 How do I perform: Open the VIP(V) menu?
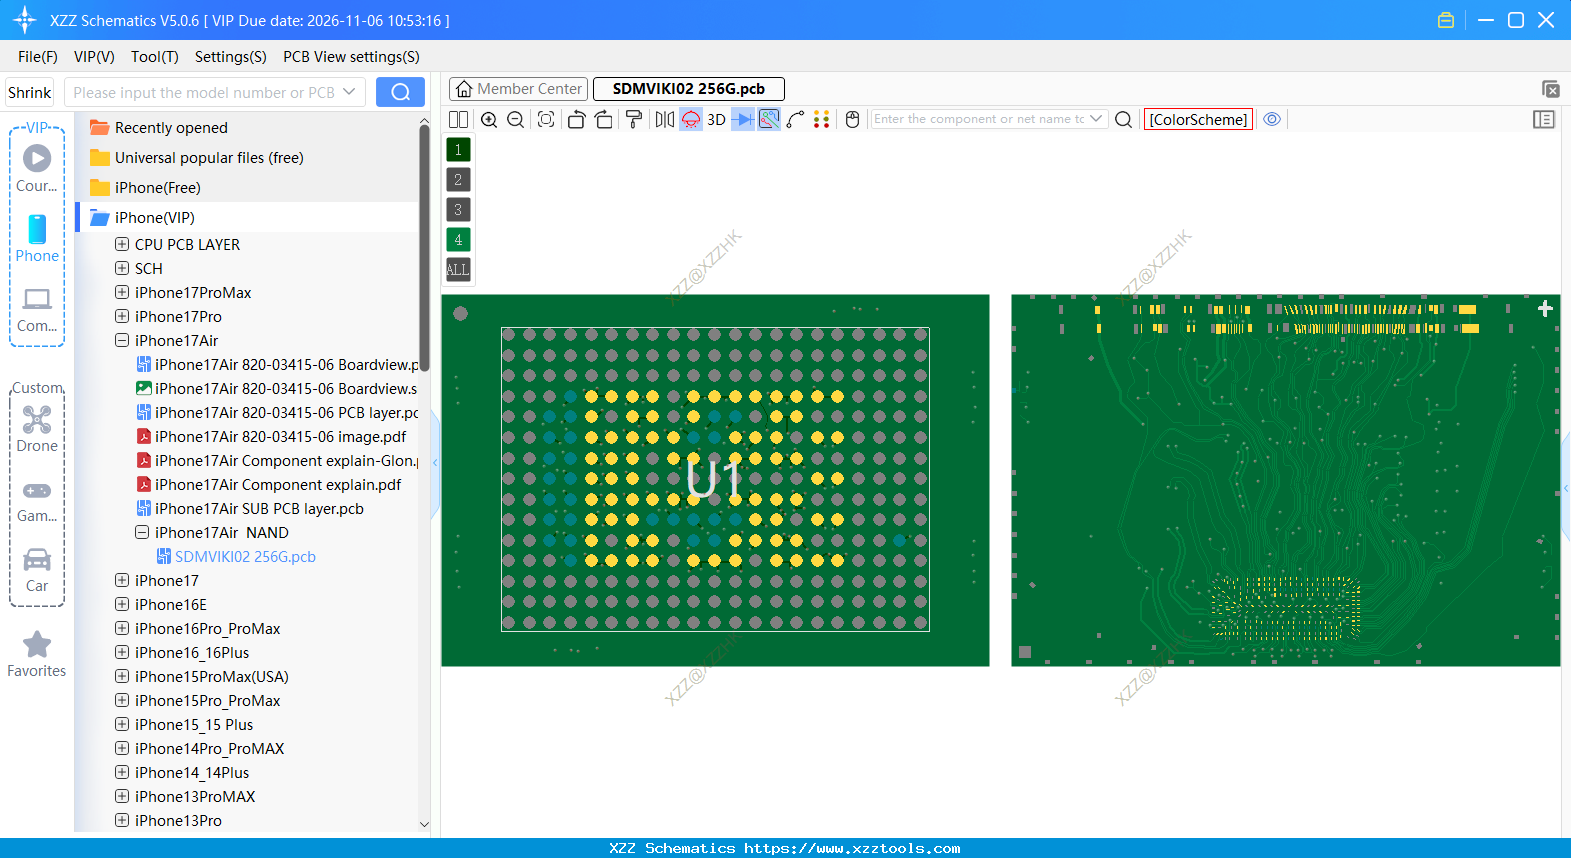tap(94, 57)
